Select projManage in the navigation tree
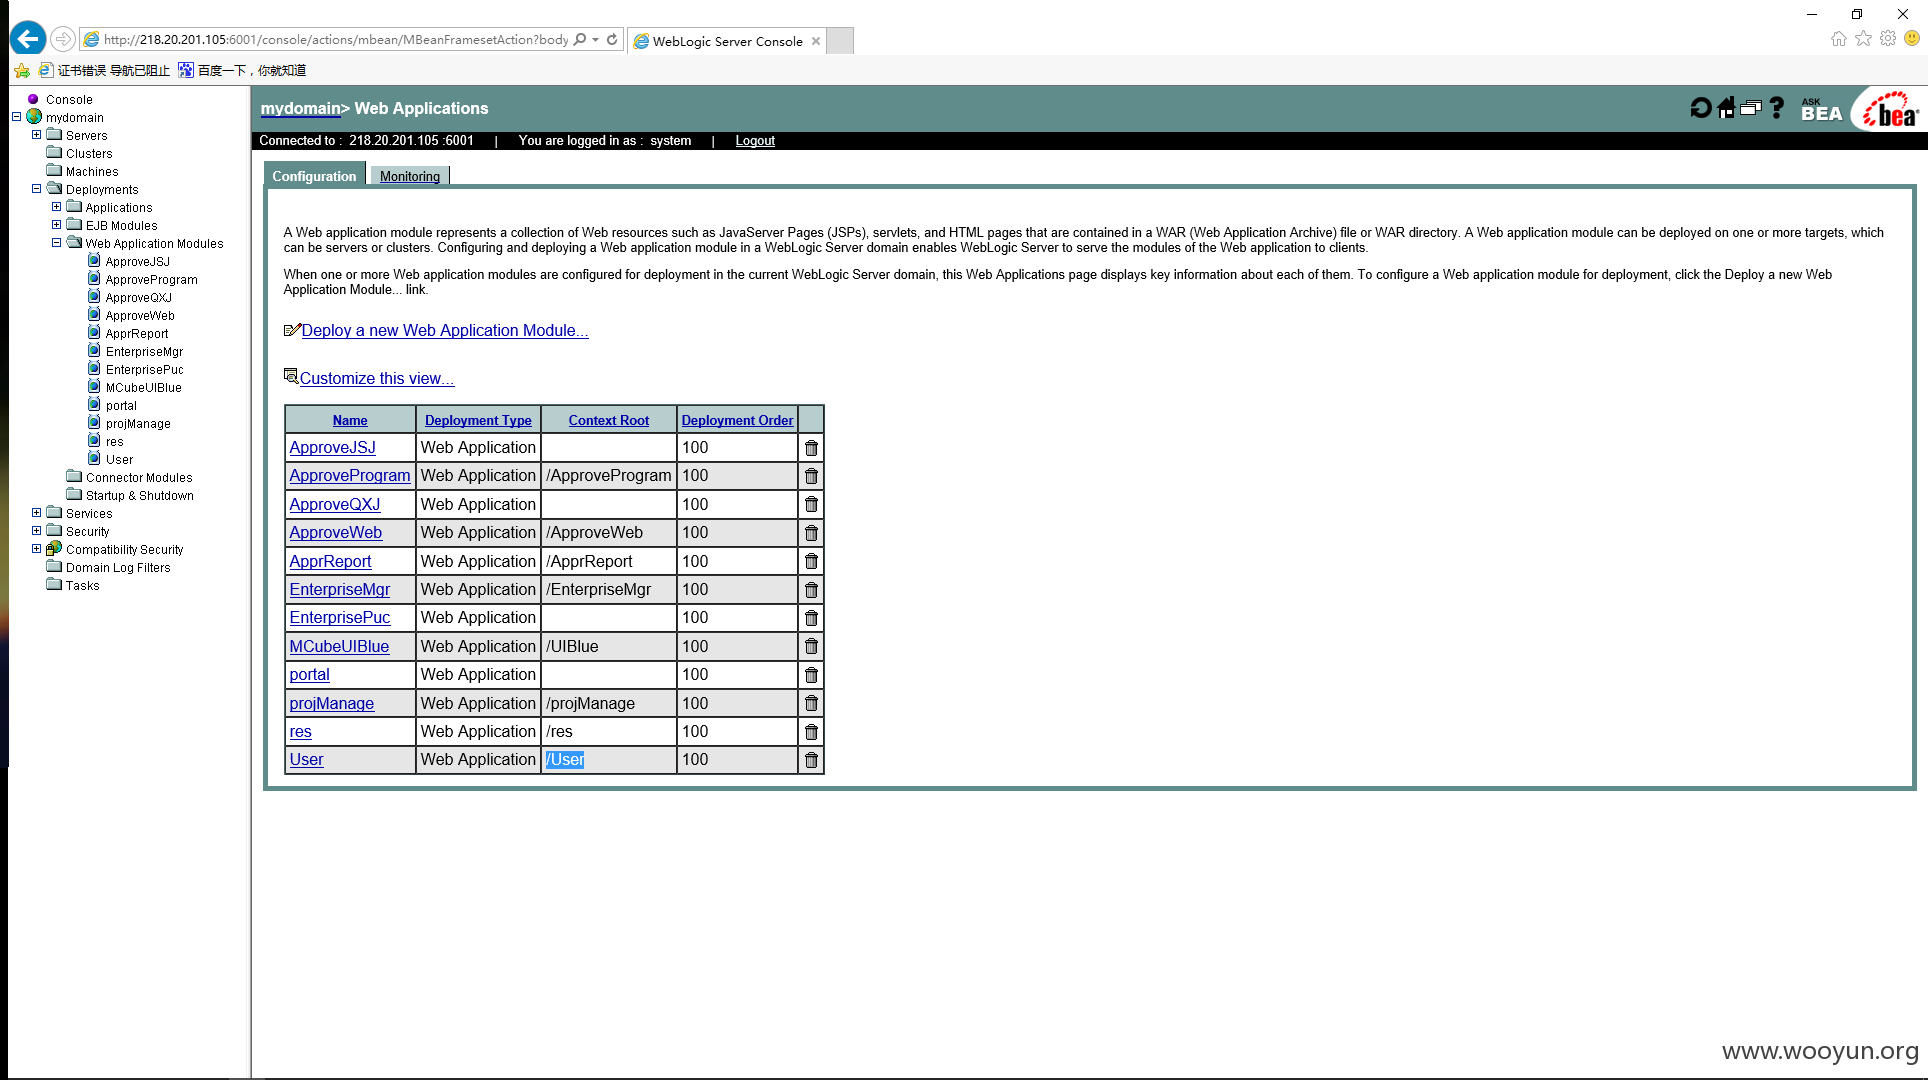 pos(138,424)
